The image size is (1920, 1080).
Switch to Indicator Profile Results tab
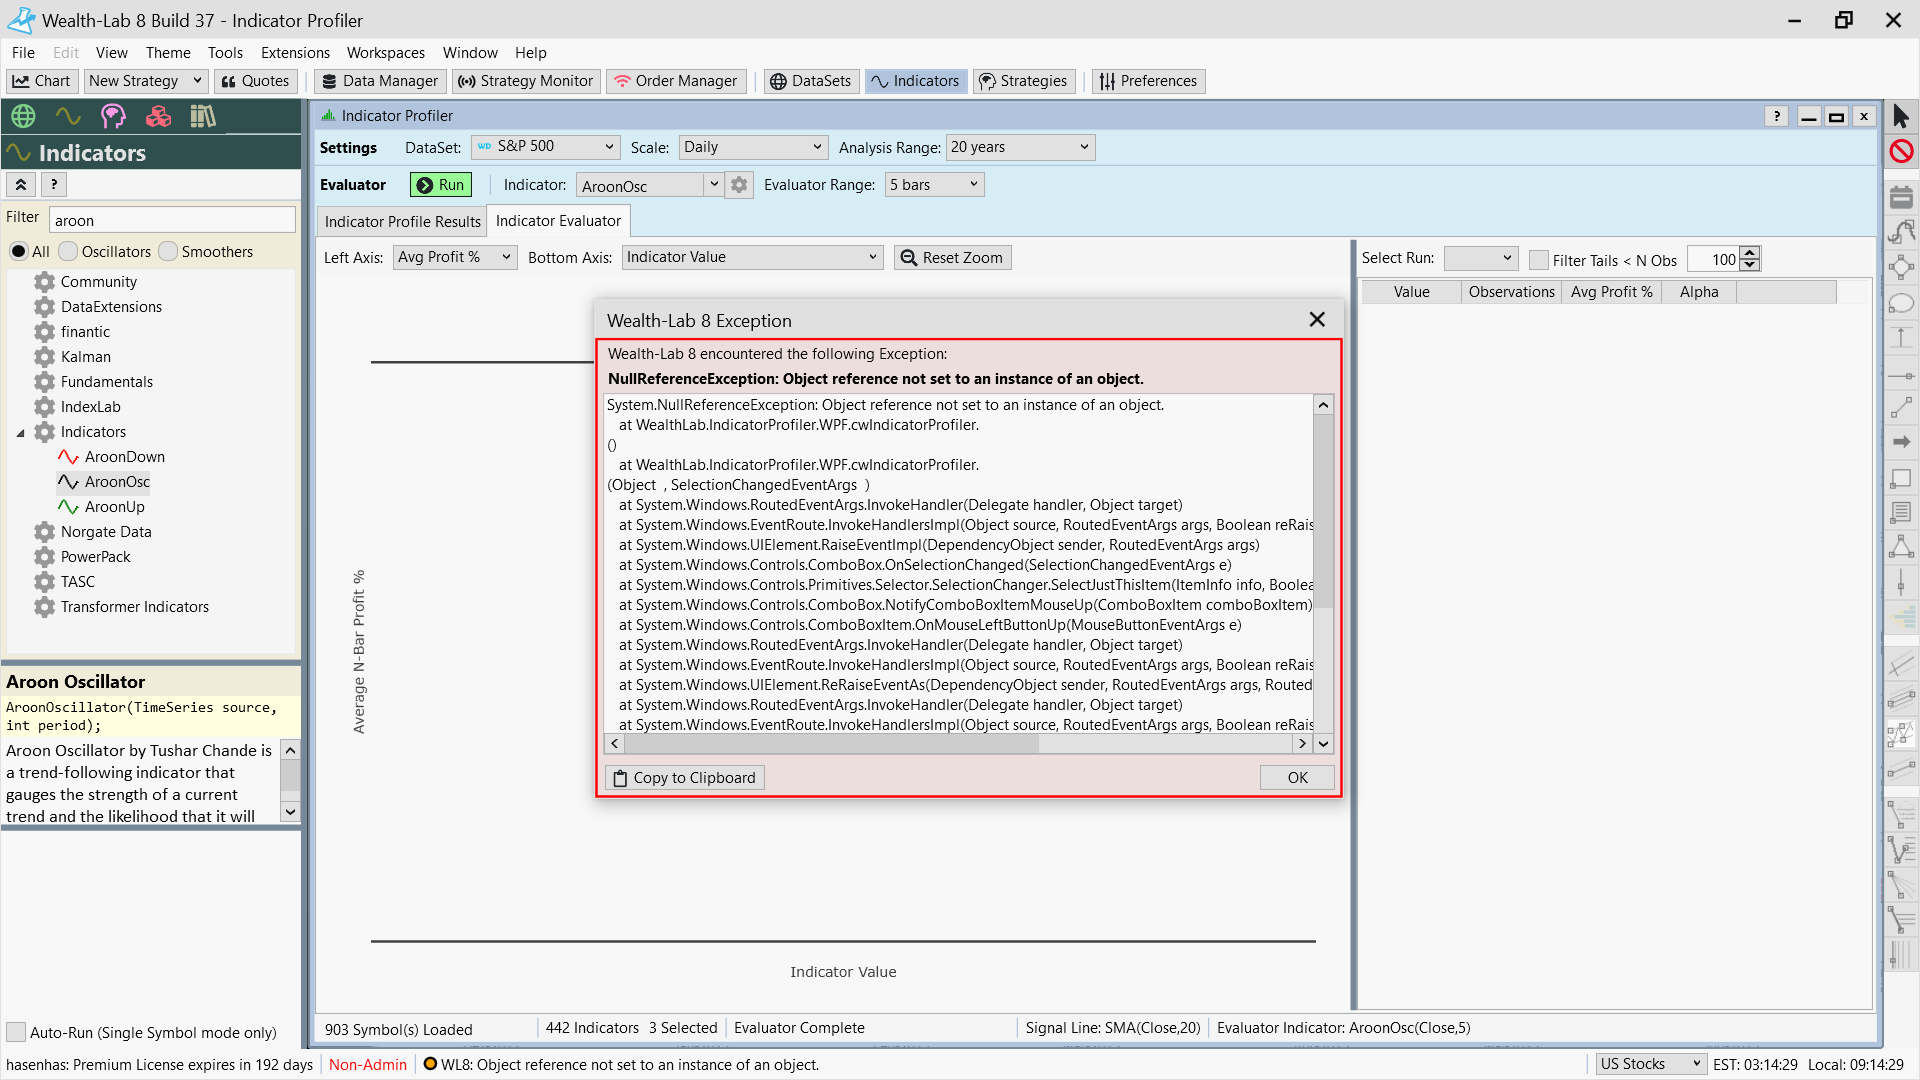coord(402,221)
